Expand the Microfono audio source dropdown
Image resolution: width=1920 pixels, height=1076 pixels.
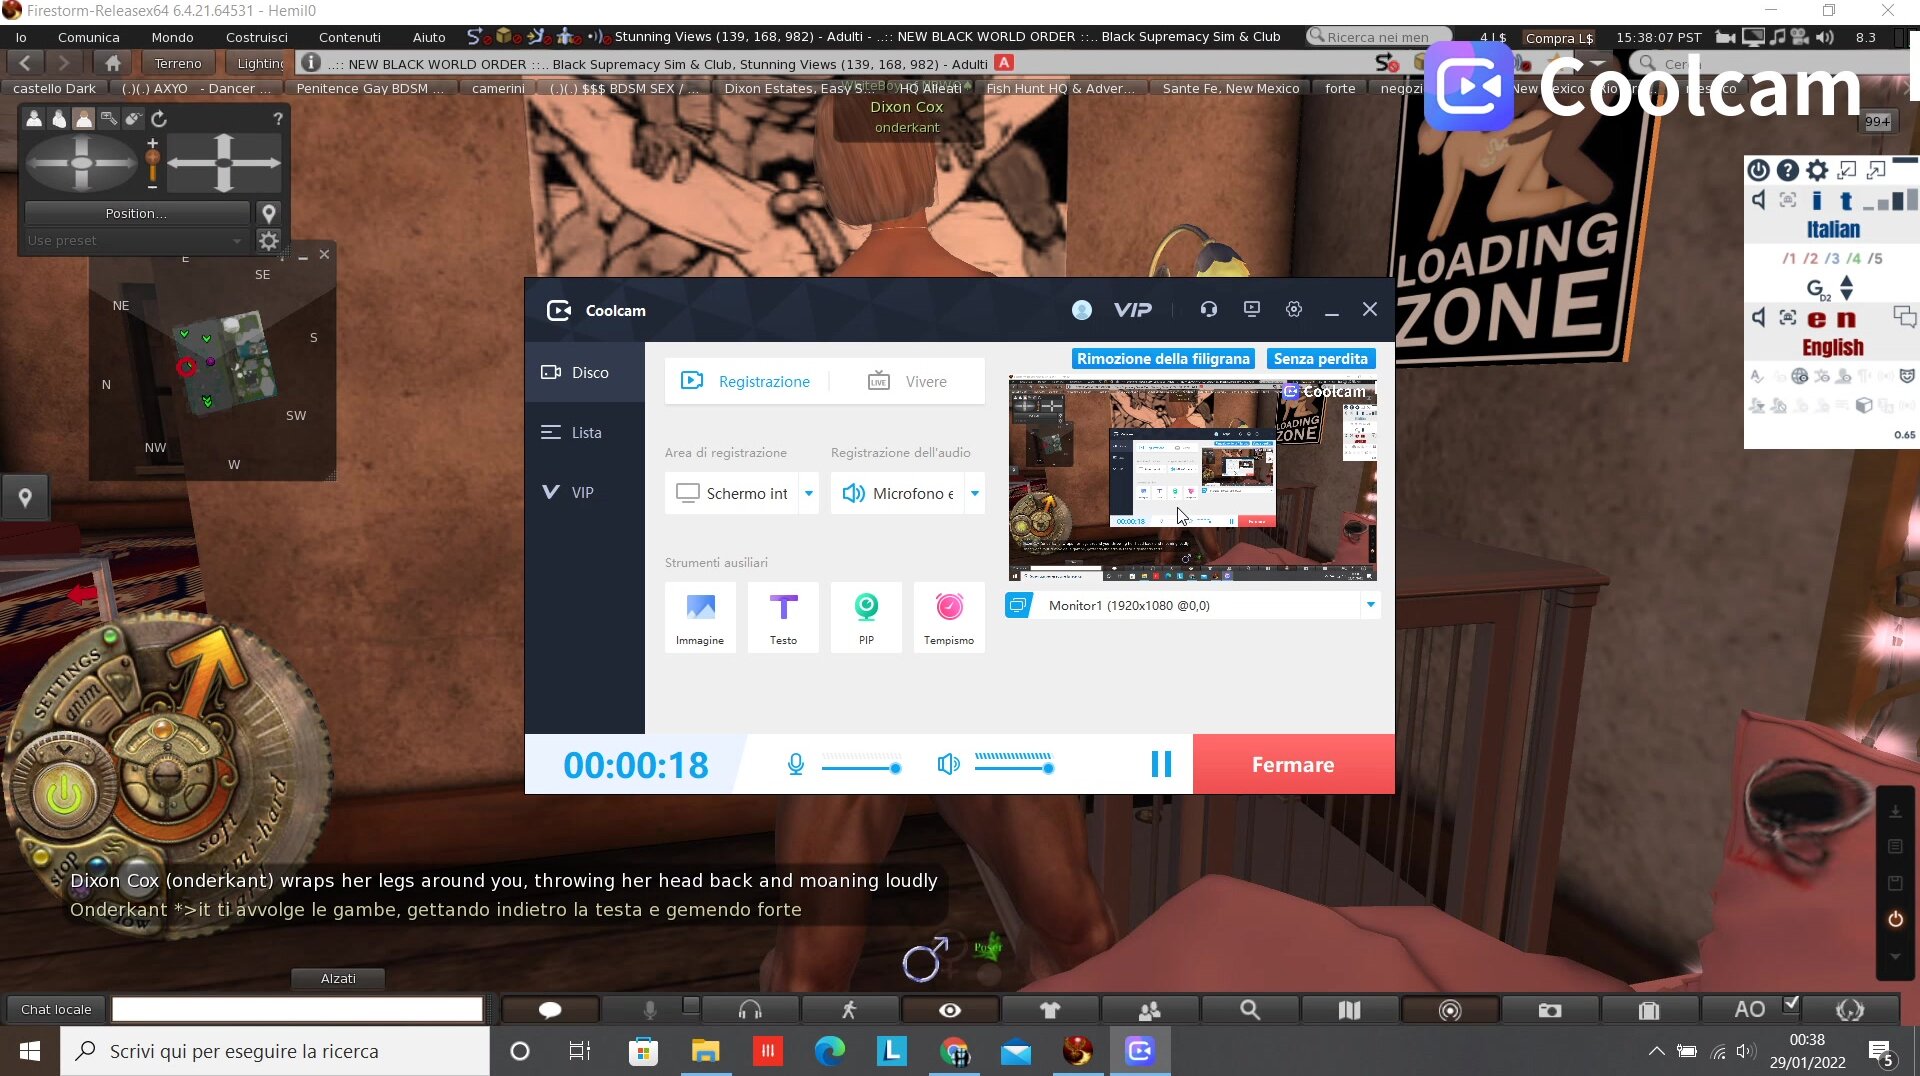coord(975,493)
